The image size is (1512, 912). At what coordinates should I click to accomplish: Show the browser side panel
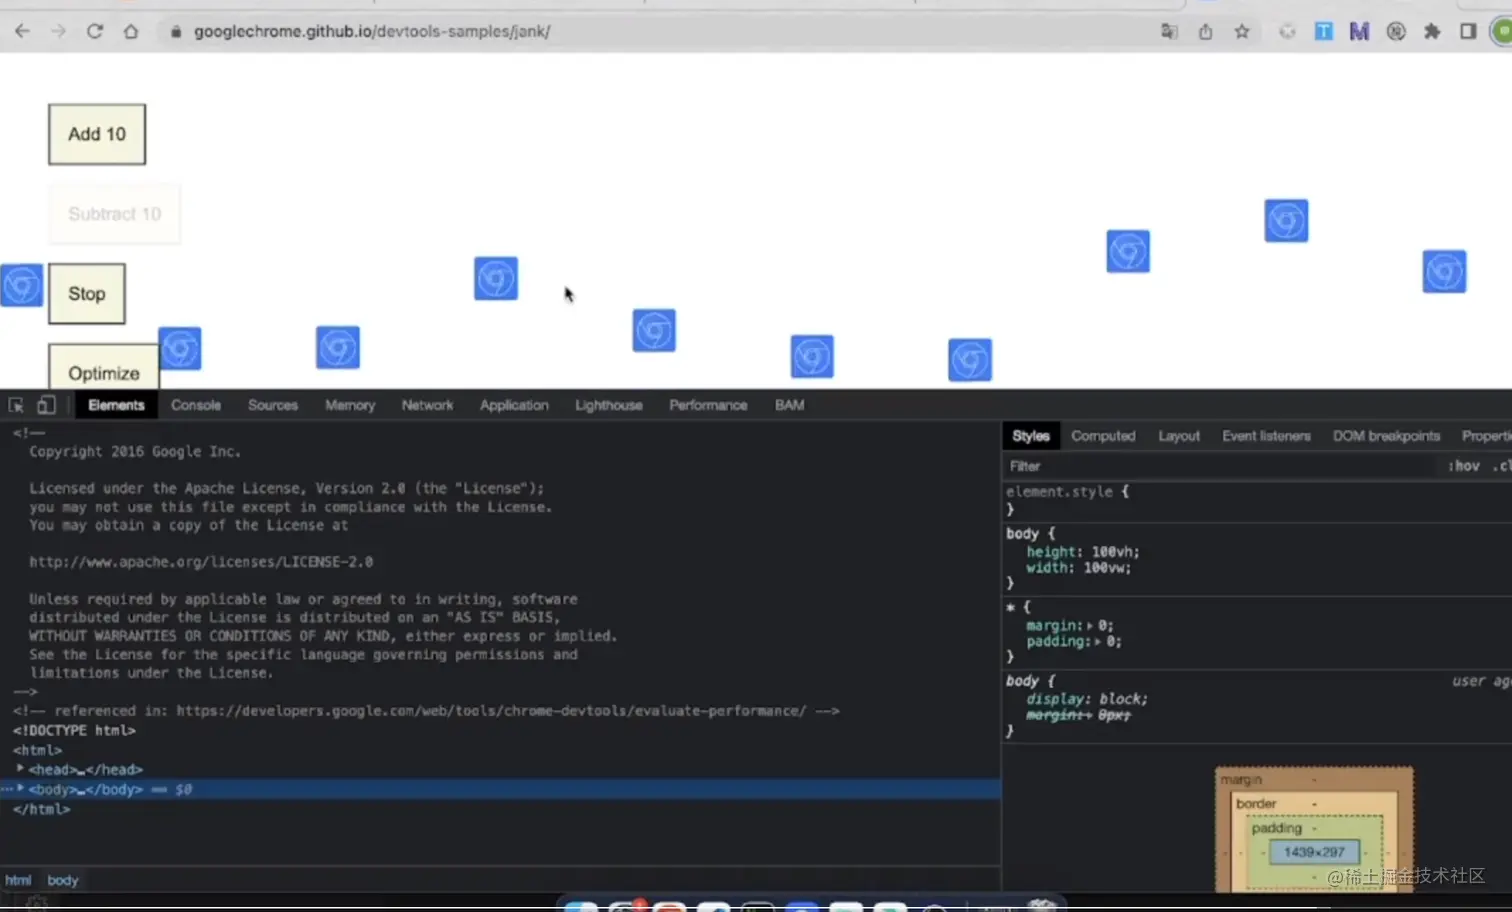pos(1468,31)
